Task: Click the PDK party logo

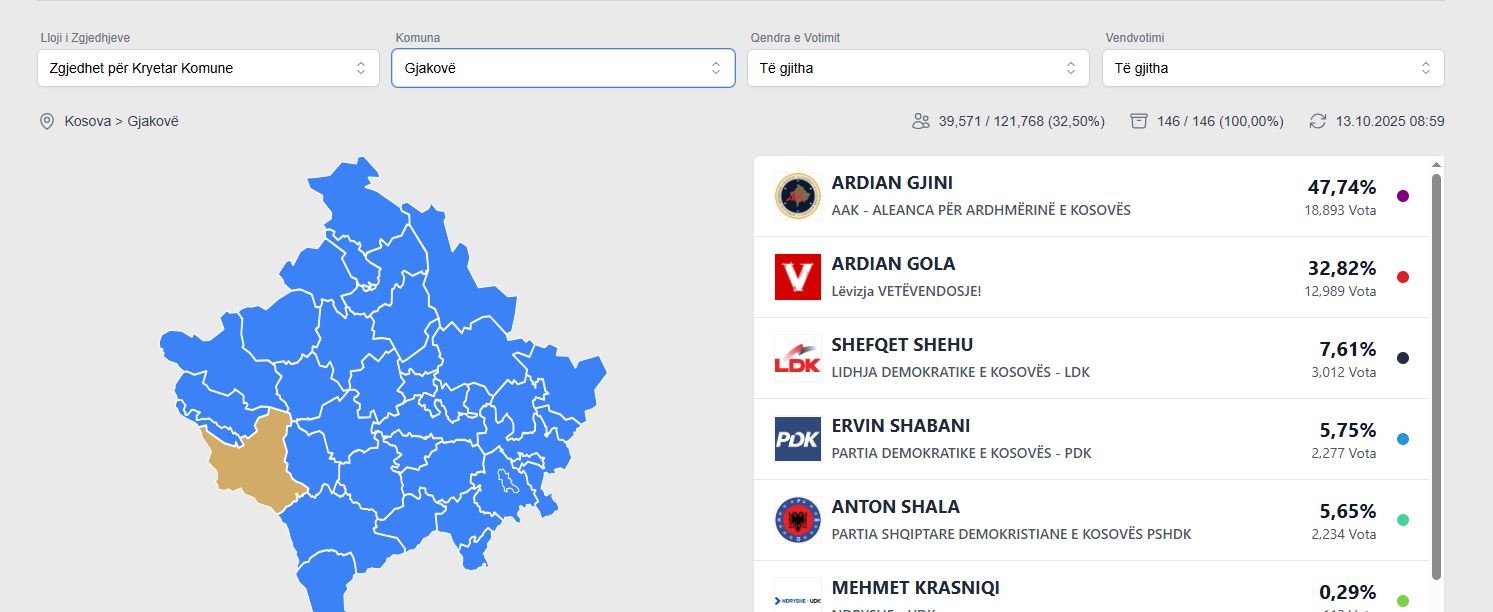Action: (x=797, y=439)
